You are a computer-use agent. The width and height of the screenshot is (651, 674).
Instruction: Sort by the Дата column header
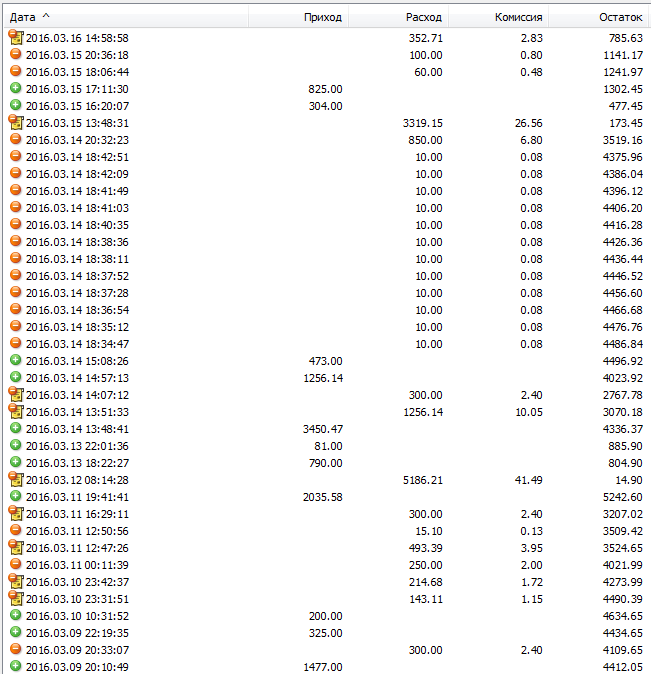point(126,17)
